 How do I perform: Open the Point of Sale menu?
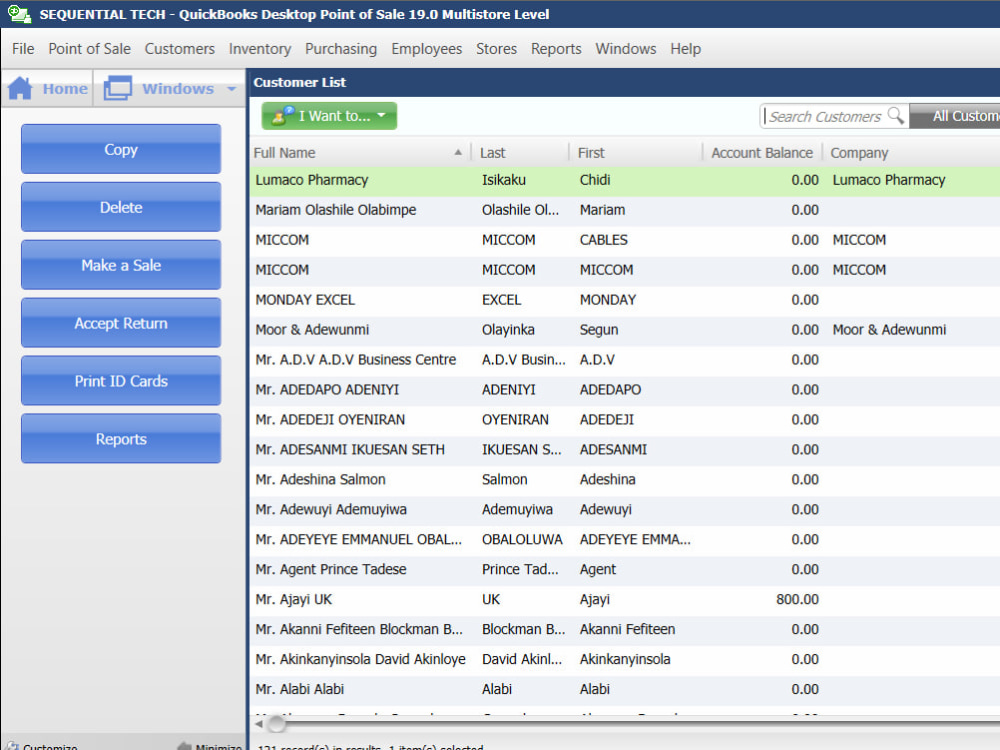tap(89, 48)
